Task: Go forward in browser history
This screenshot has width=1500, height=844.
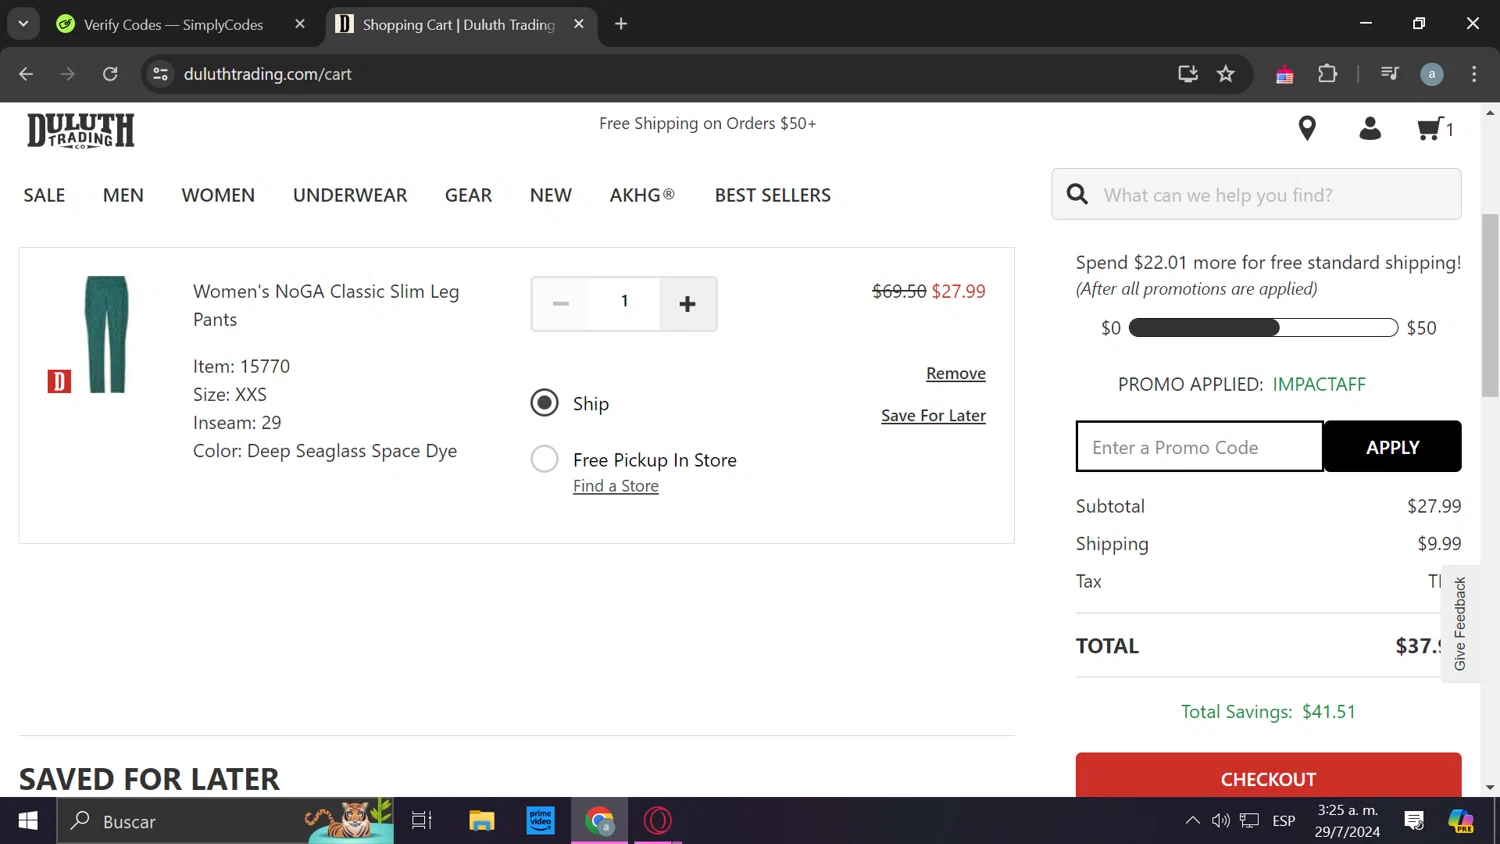Action: tap(68, 74)
